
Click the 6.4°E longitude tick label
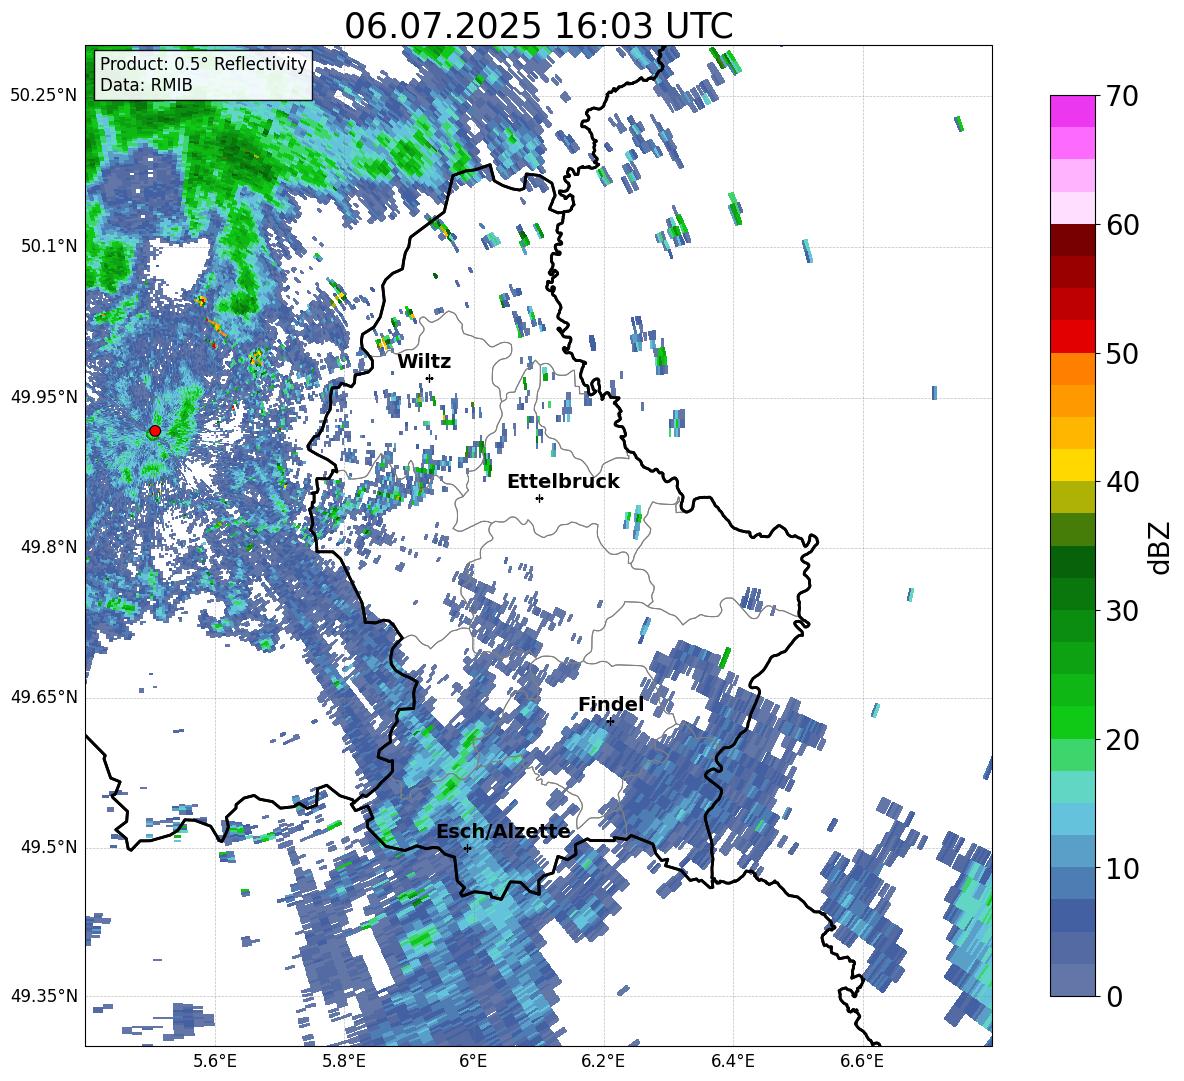732,1061
